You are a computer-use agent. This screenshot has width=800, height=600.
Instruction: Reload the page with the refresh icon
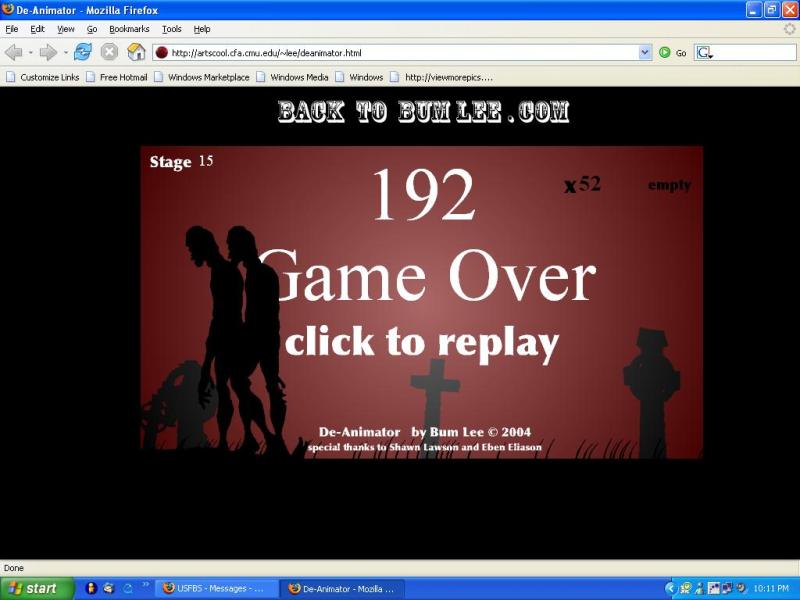(x=83, y=52)
